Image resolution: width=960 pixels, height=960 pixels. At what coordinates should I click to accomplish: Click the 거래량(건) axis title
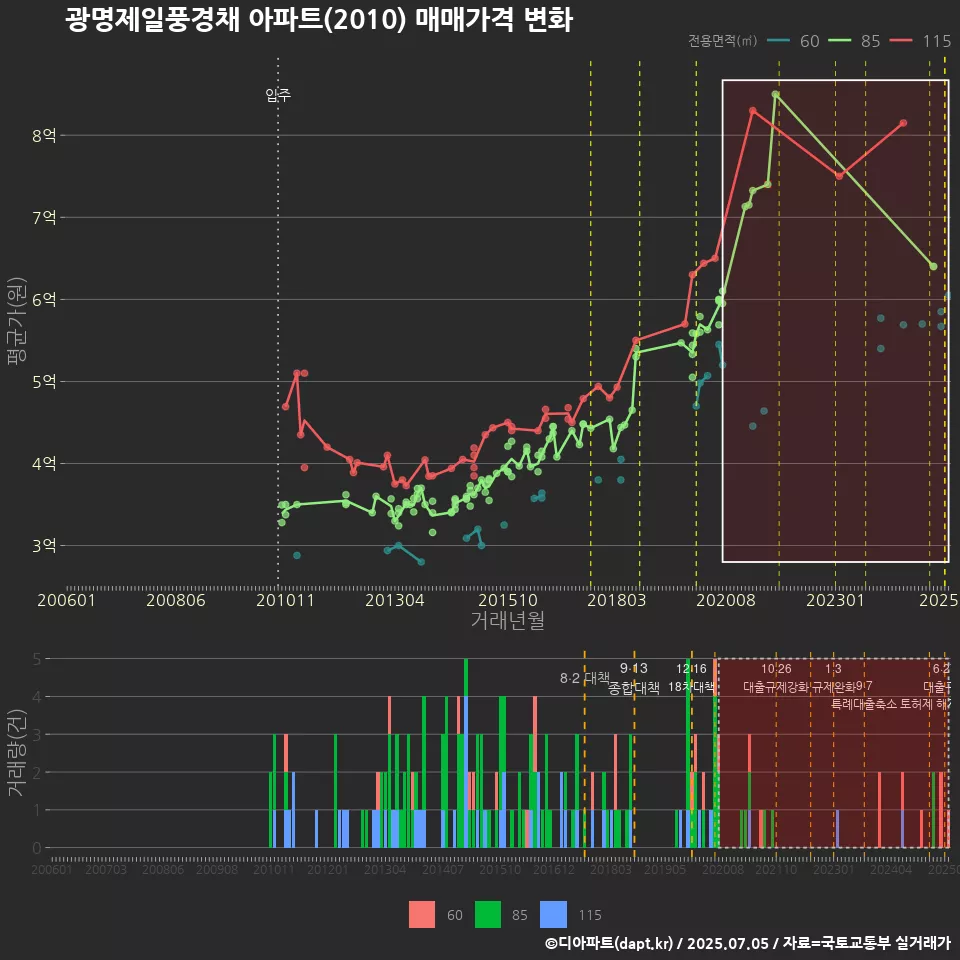[16, 753]
